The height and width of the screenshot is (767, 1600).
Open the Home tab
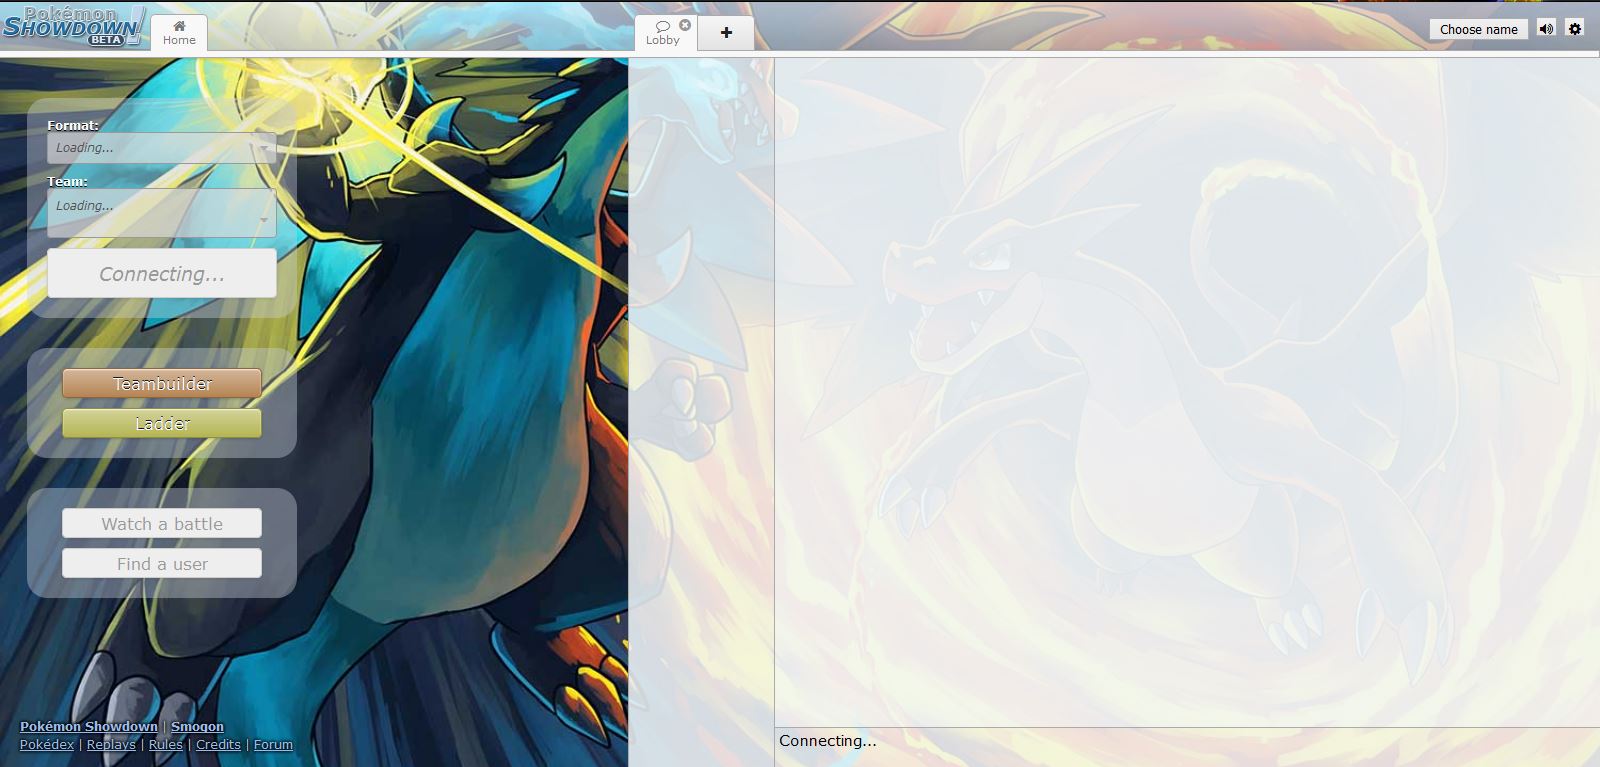tap(179, 33)
